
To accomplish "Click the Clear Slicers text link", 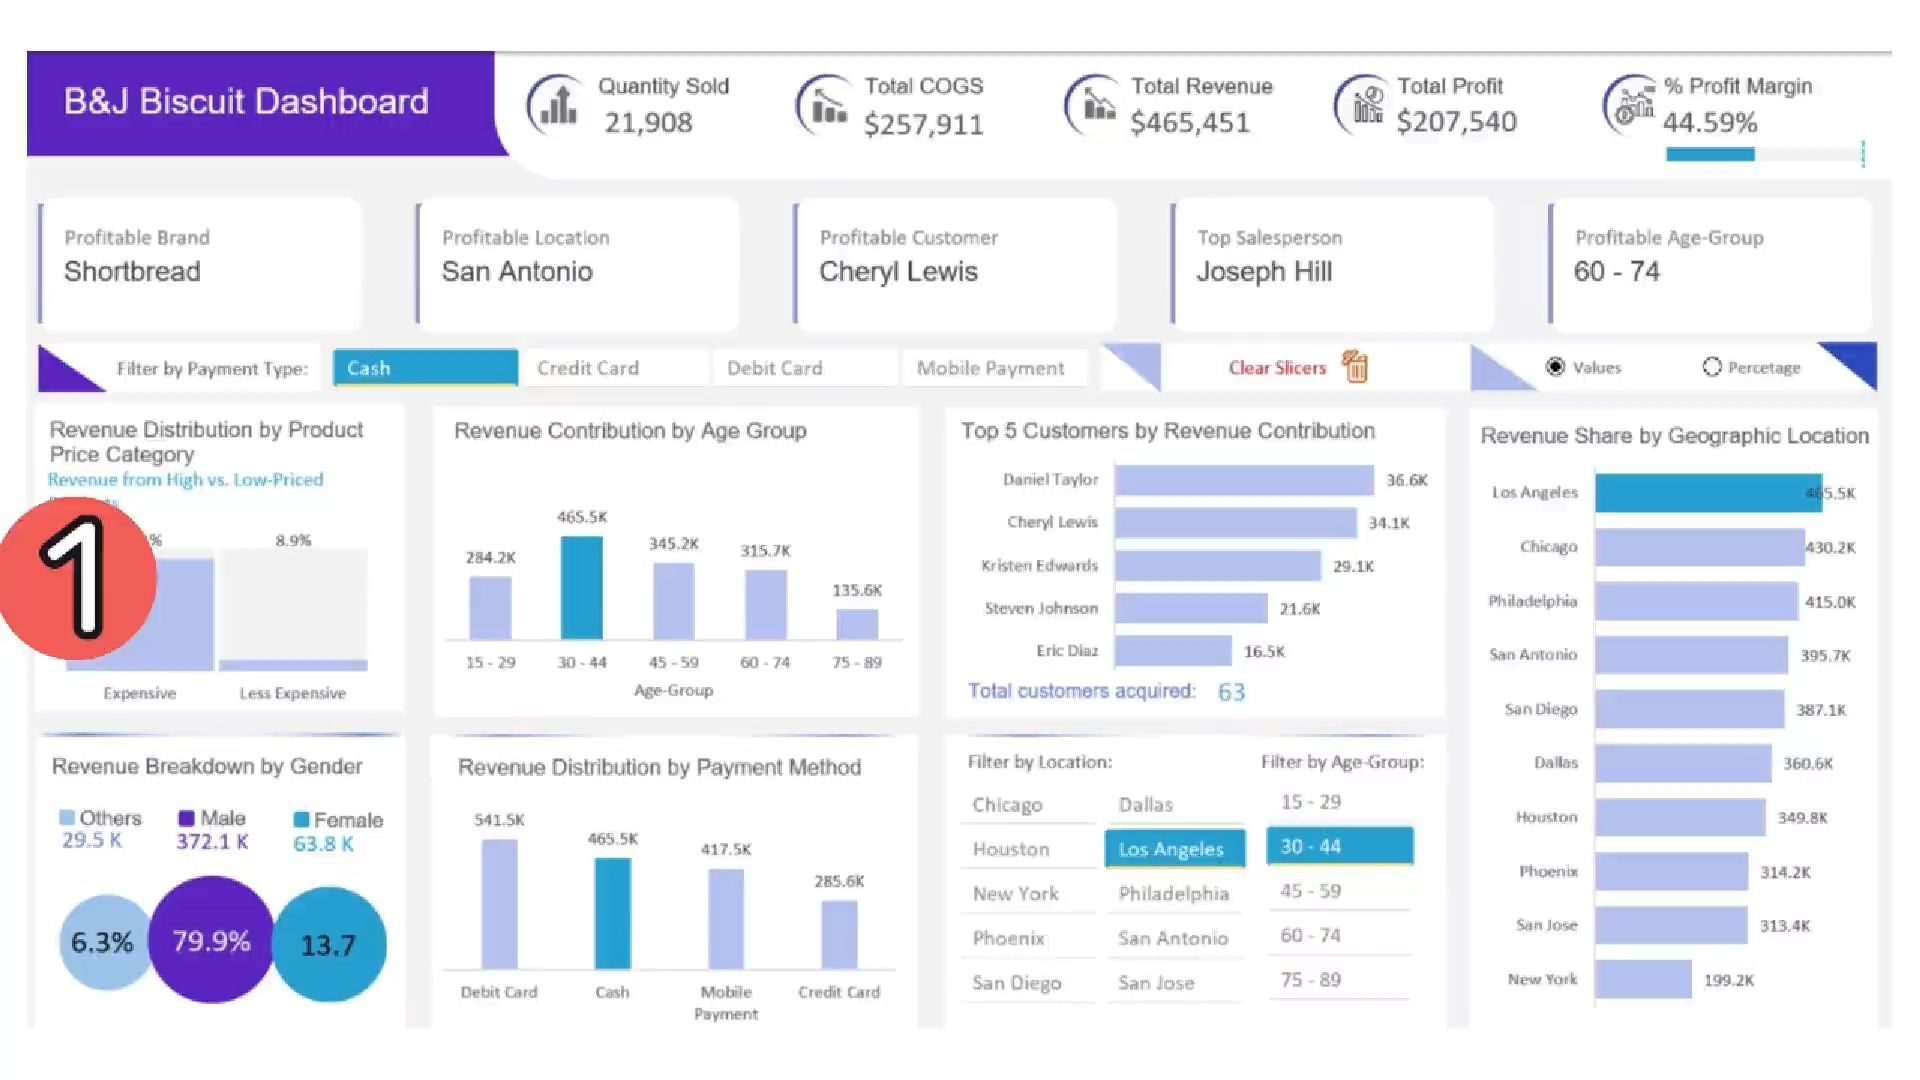I will click(1277, 368).
